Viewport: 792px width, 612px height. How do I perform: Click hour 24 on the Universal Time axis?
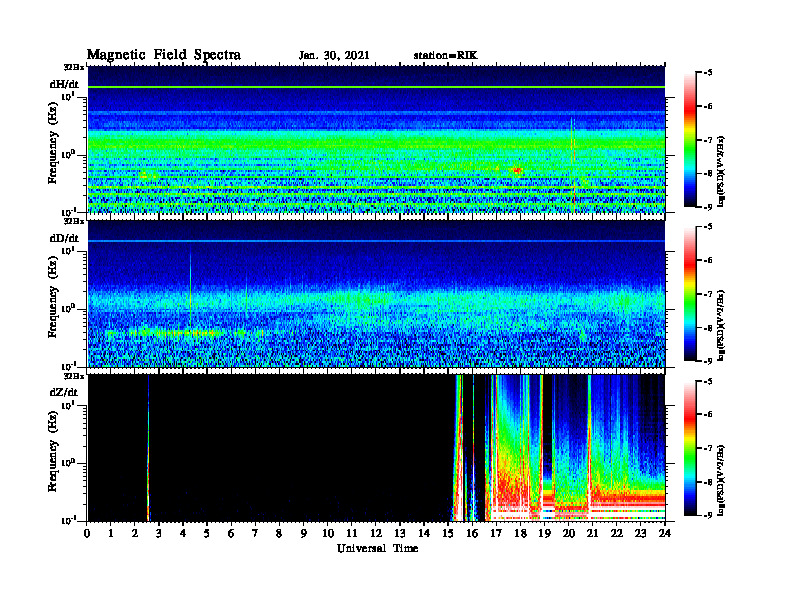coord(665,534)
